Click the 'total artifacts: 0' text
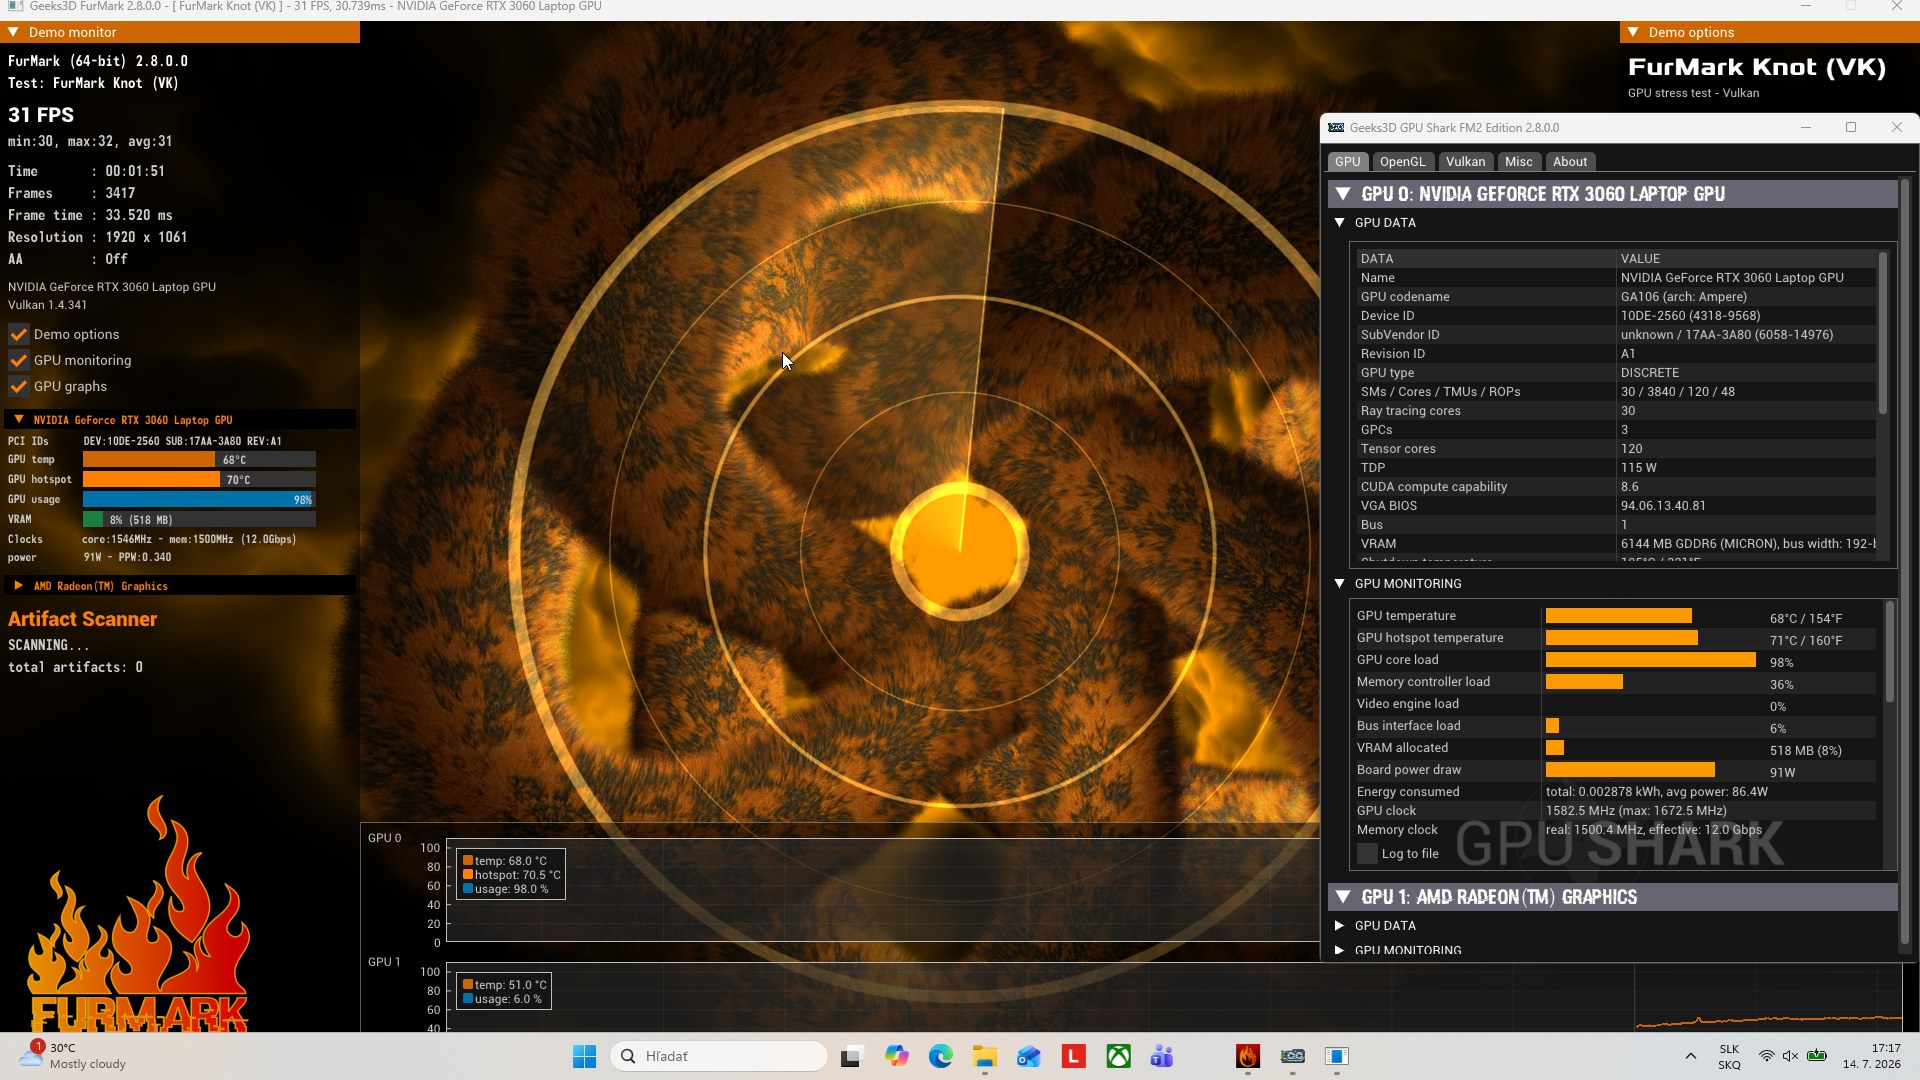Image resolution: width=1920 pixels, height=1080 pixels. pos(75,667)
